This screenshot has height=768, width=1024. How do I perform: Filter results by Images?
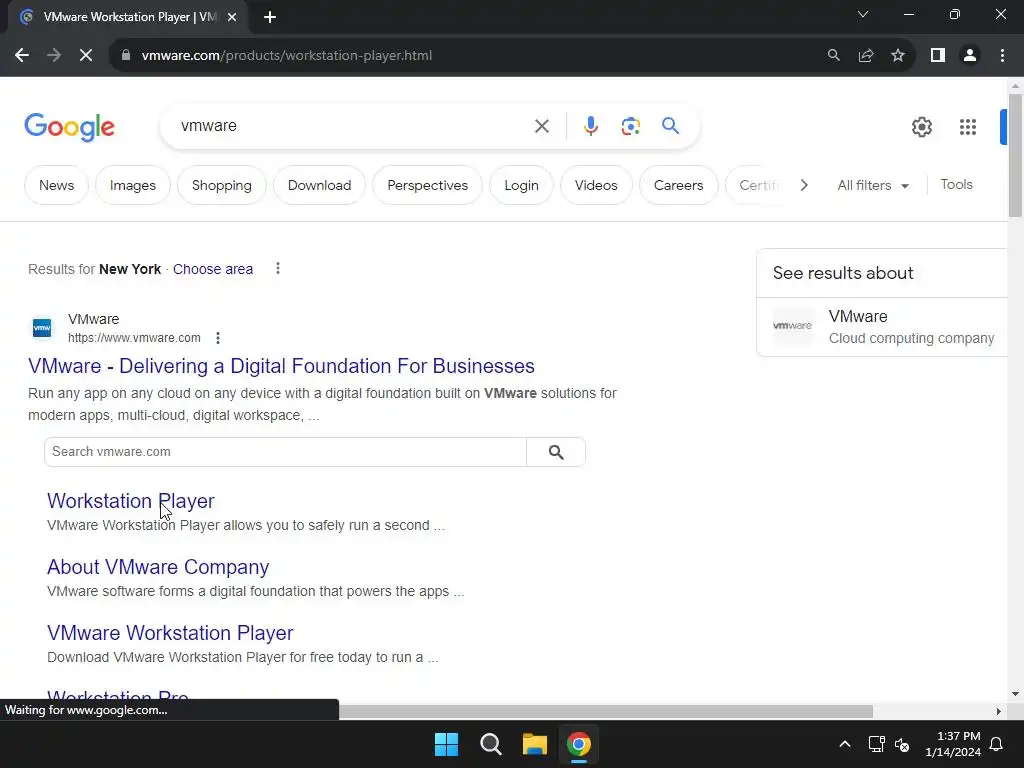point(133,185)
